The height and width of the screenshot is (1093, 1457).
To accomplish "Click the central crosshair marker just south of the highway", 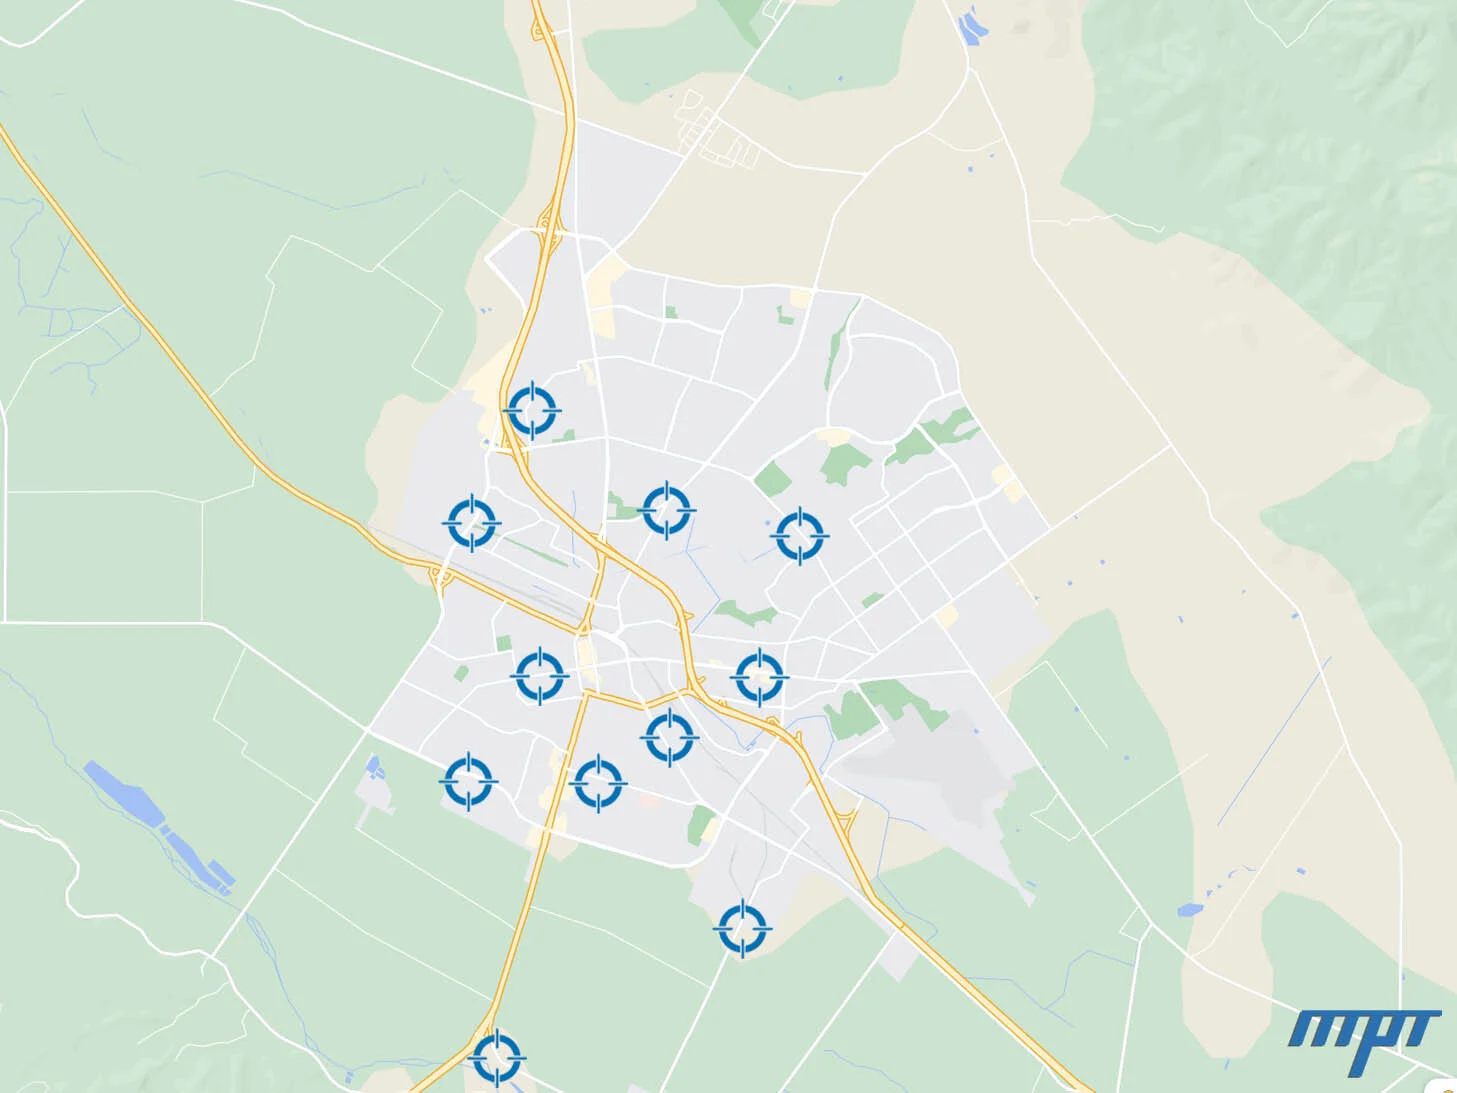I will point(669,737).
